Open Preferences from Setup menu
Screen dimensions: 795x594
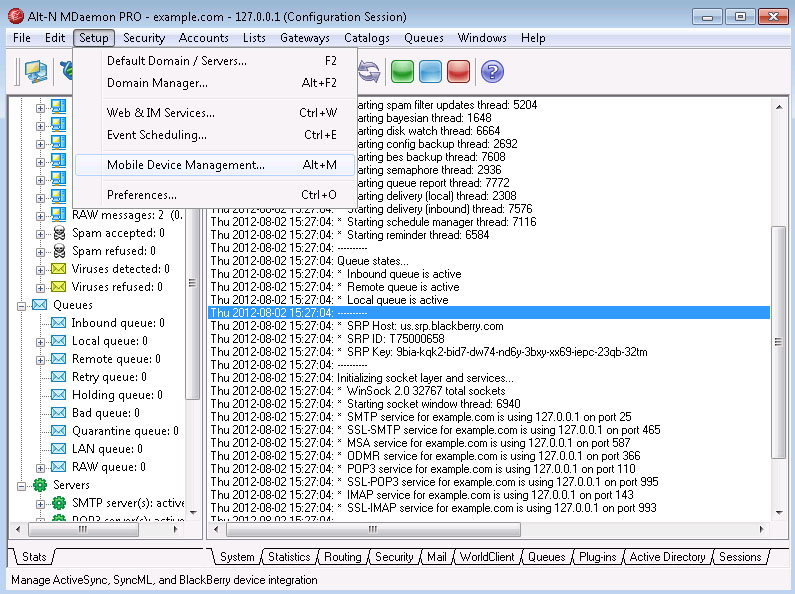click(215, 195)
